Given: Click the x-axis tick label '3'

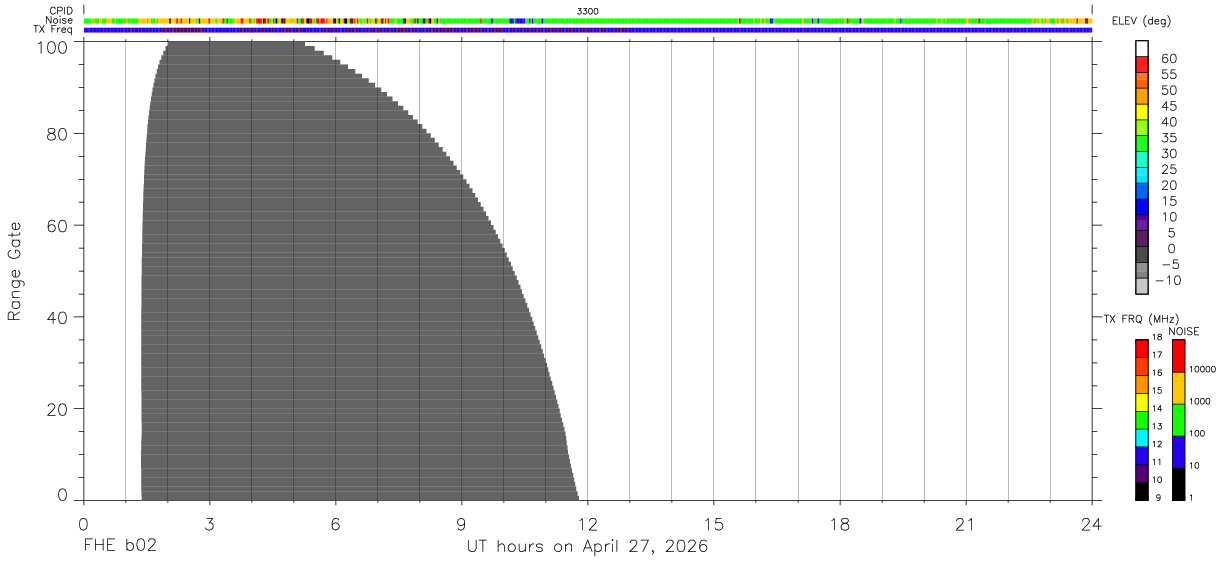Looking at the screenshot, I should click(209, 524).
